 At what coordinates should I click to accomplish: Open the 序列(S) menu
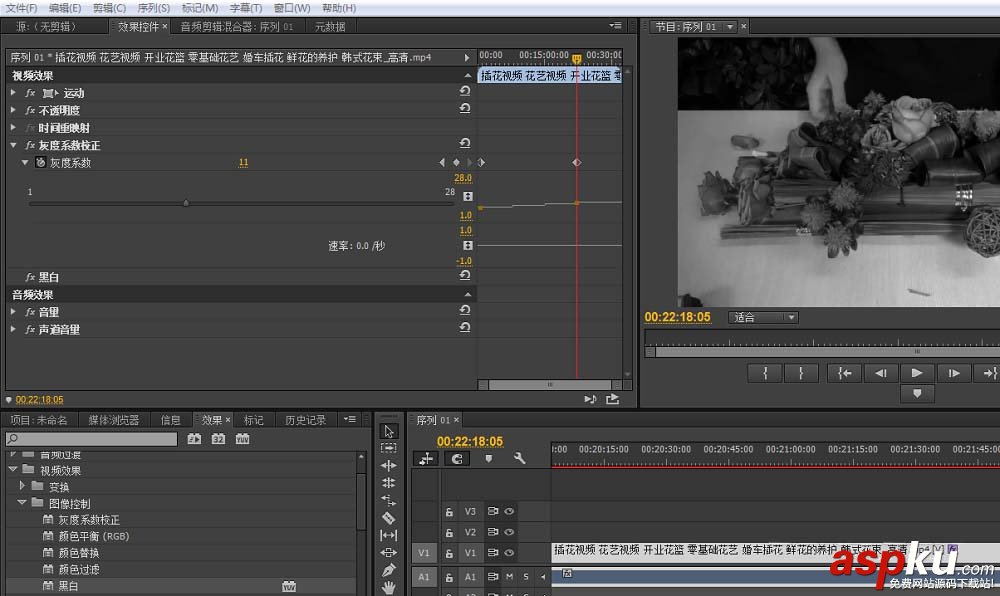tap(153, 7)
